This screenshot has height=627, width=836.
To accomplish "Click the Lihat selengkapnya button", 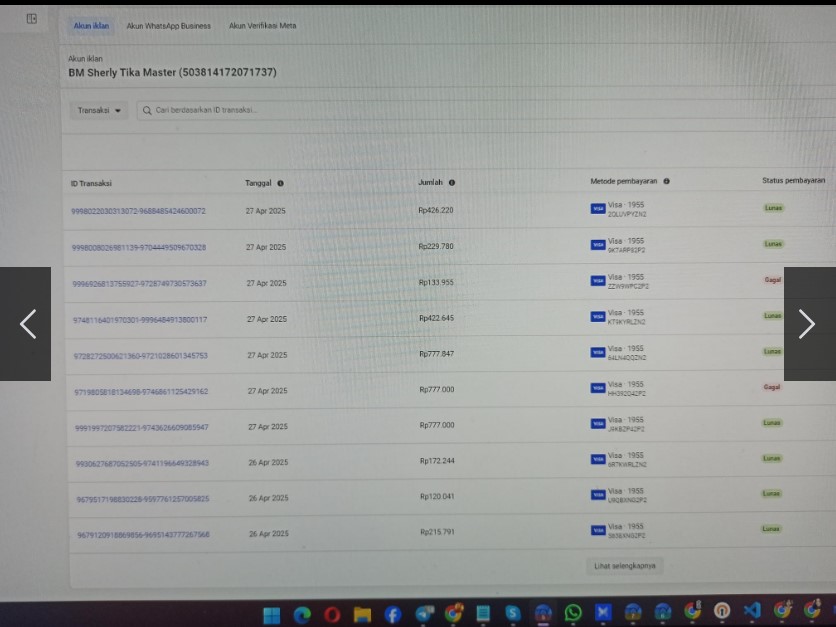I will pyautogui.click(x=625, y=566).
